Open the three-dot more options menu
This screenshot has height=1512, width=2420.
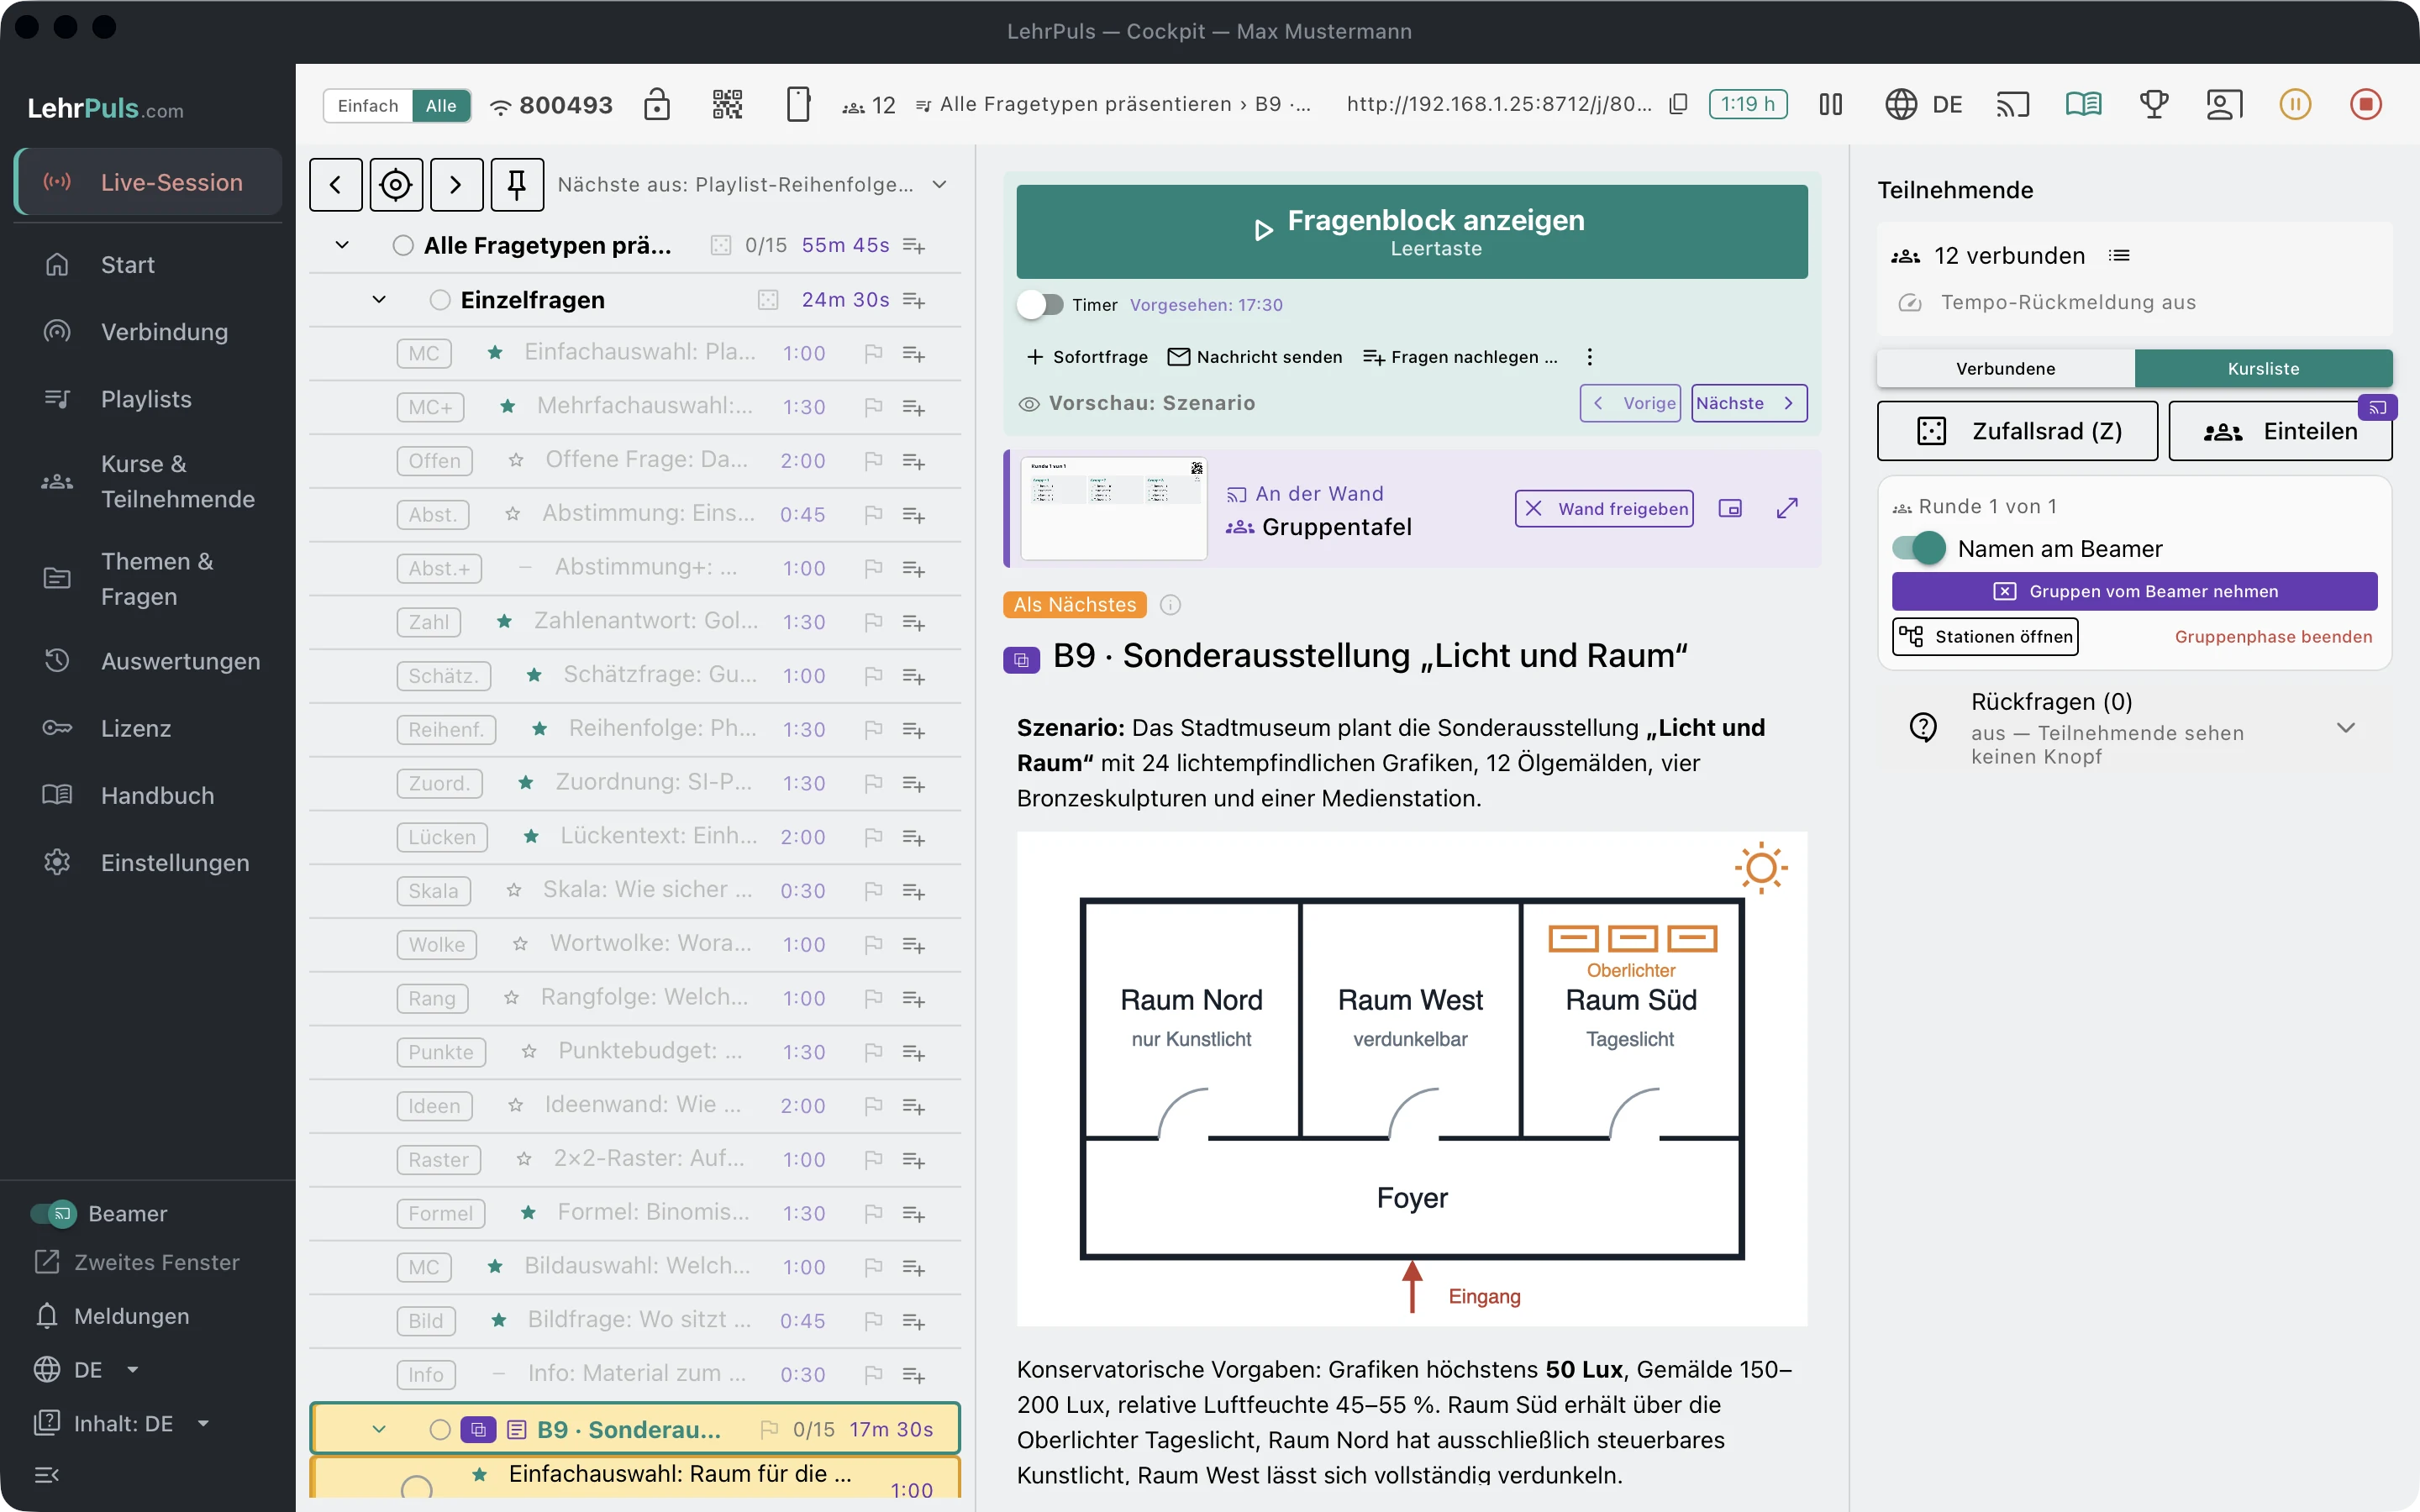coord(1590,357)
